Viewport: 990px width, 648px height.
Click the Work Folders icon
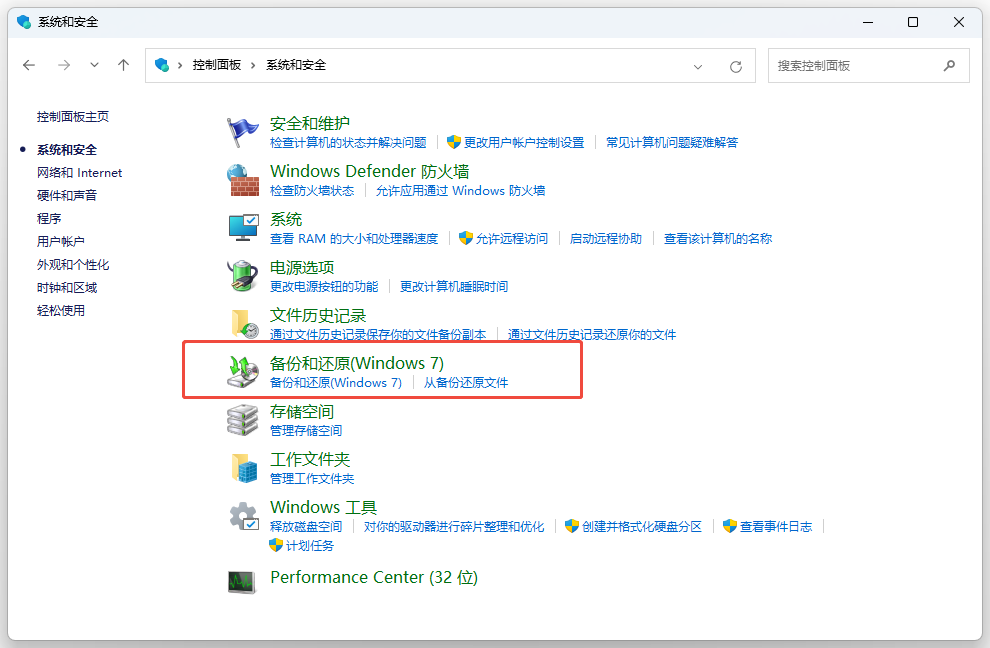coord(244,468)
